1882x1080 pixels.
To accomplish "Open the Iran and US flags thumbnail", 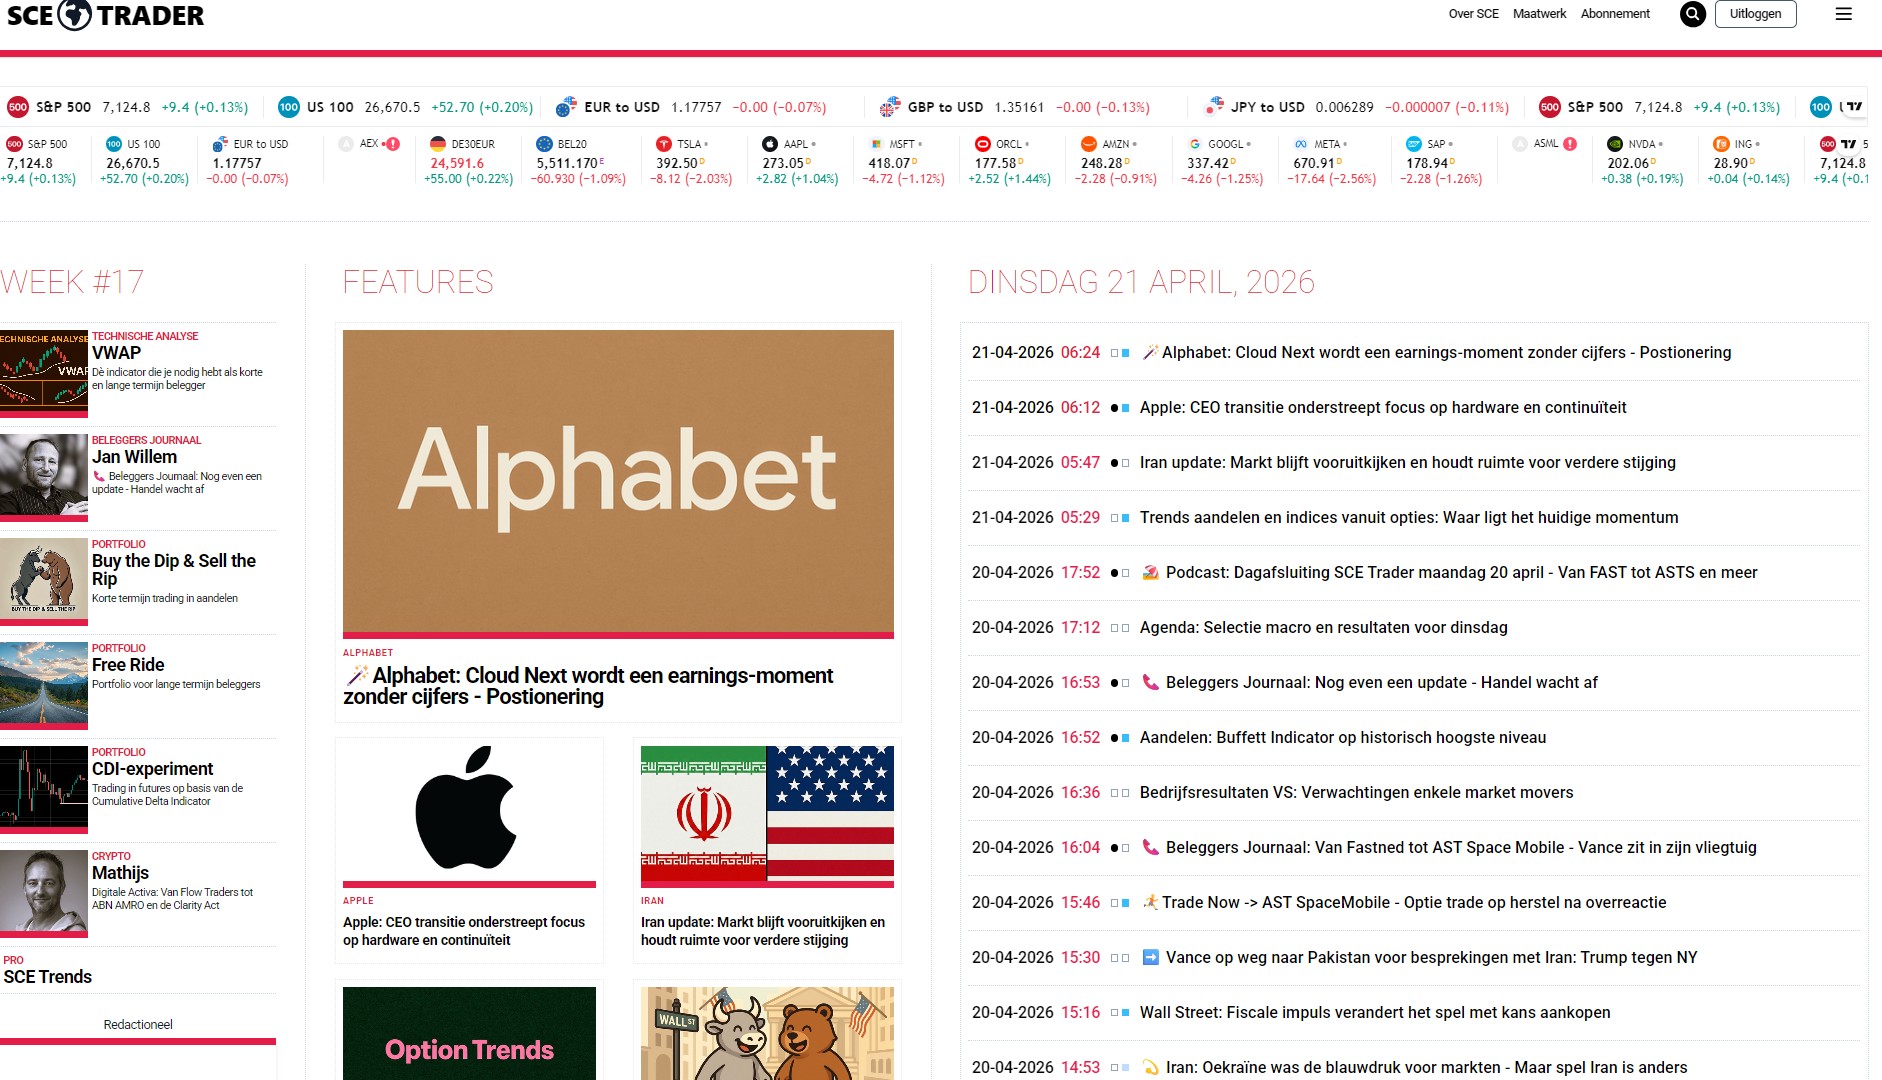I will click(767, 814).
